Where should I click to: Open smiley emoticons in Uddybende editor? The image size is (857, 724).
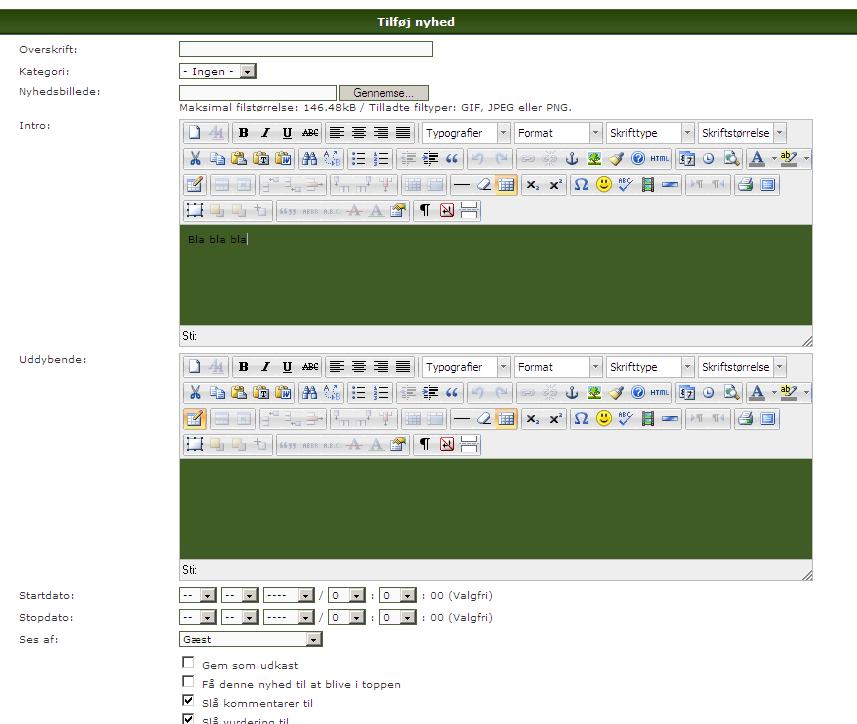coord(604,419)
